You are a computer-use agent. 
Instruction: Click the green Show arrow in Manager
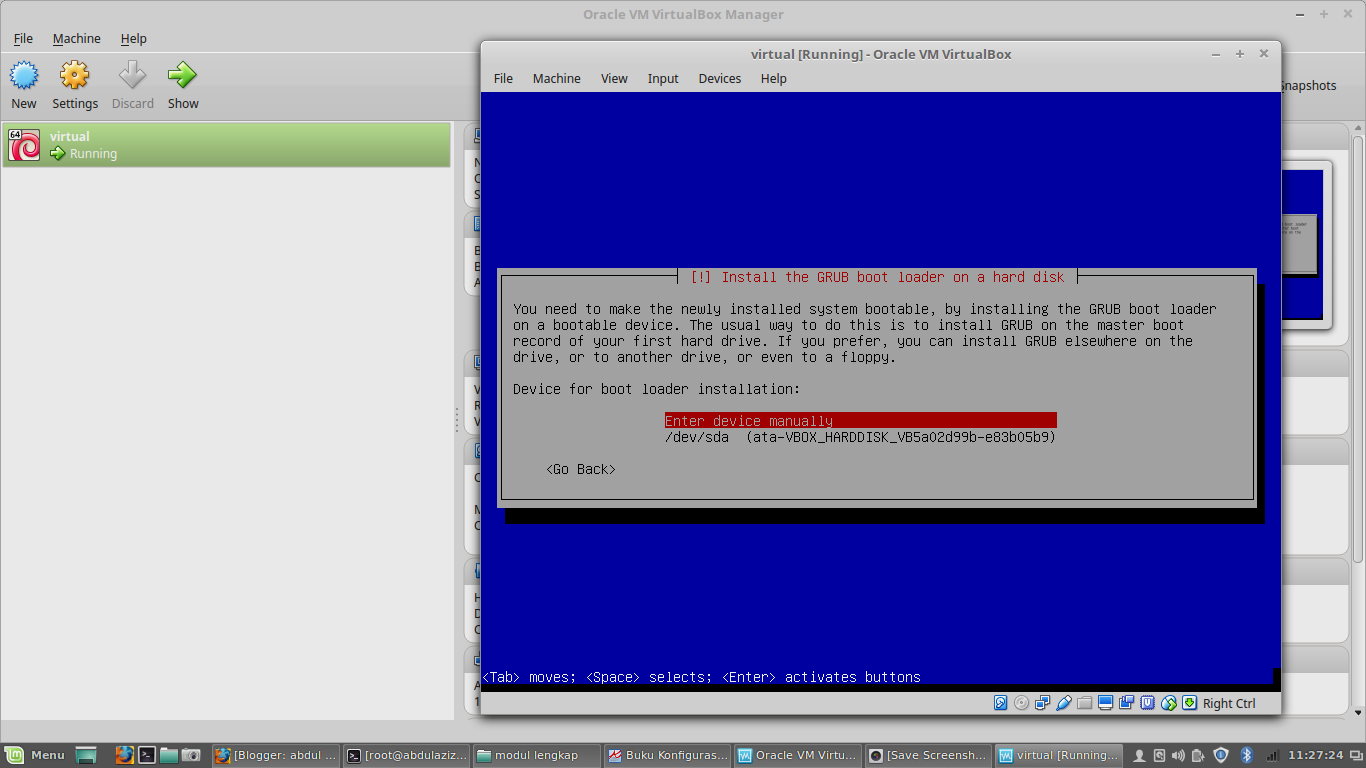(x=182, y=75)
